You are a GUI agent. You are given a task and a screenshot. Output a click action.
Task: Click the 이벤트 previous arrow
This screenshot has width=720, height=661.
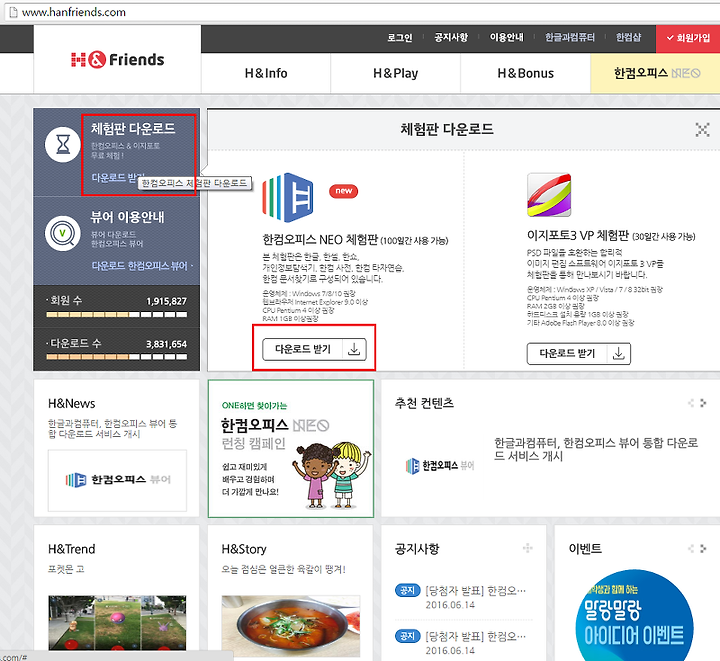pyautogui.click(x=691, y=549)
